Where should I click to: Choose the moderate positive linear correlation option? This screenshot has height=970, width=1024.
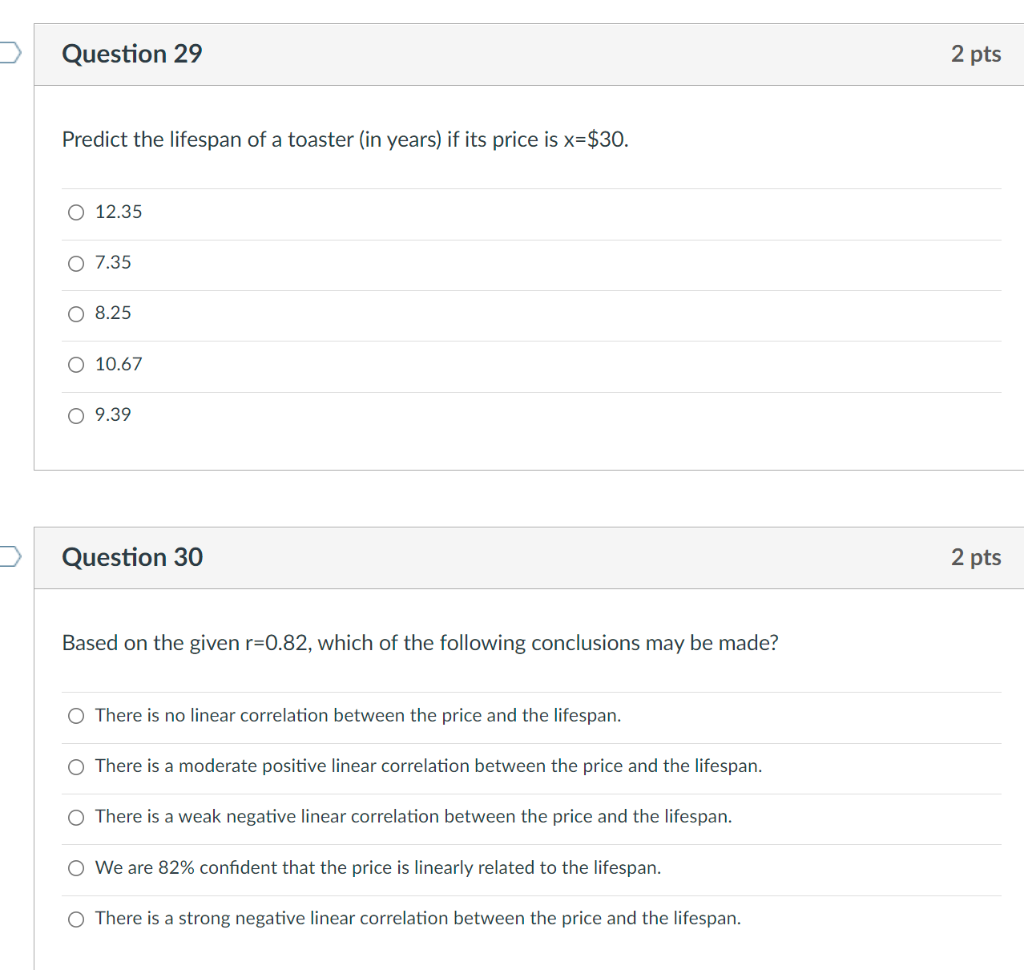point(76,766)
